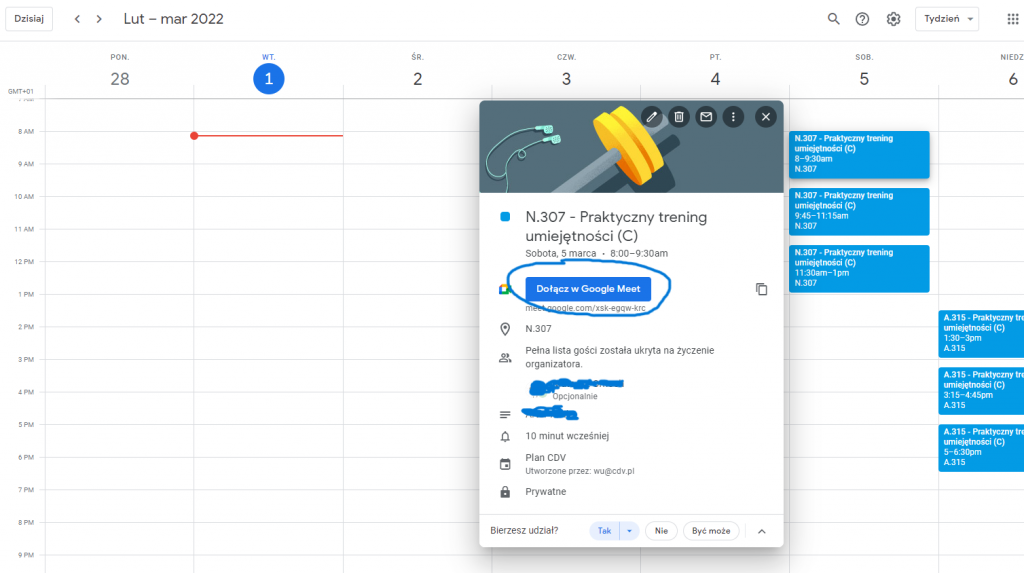The width and height of the screenshot is (1024, 573).
Task: Open N.307 event at 9:45–11:15am
Action: 859,211
